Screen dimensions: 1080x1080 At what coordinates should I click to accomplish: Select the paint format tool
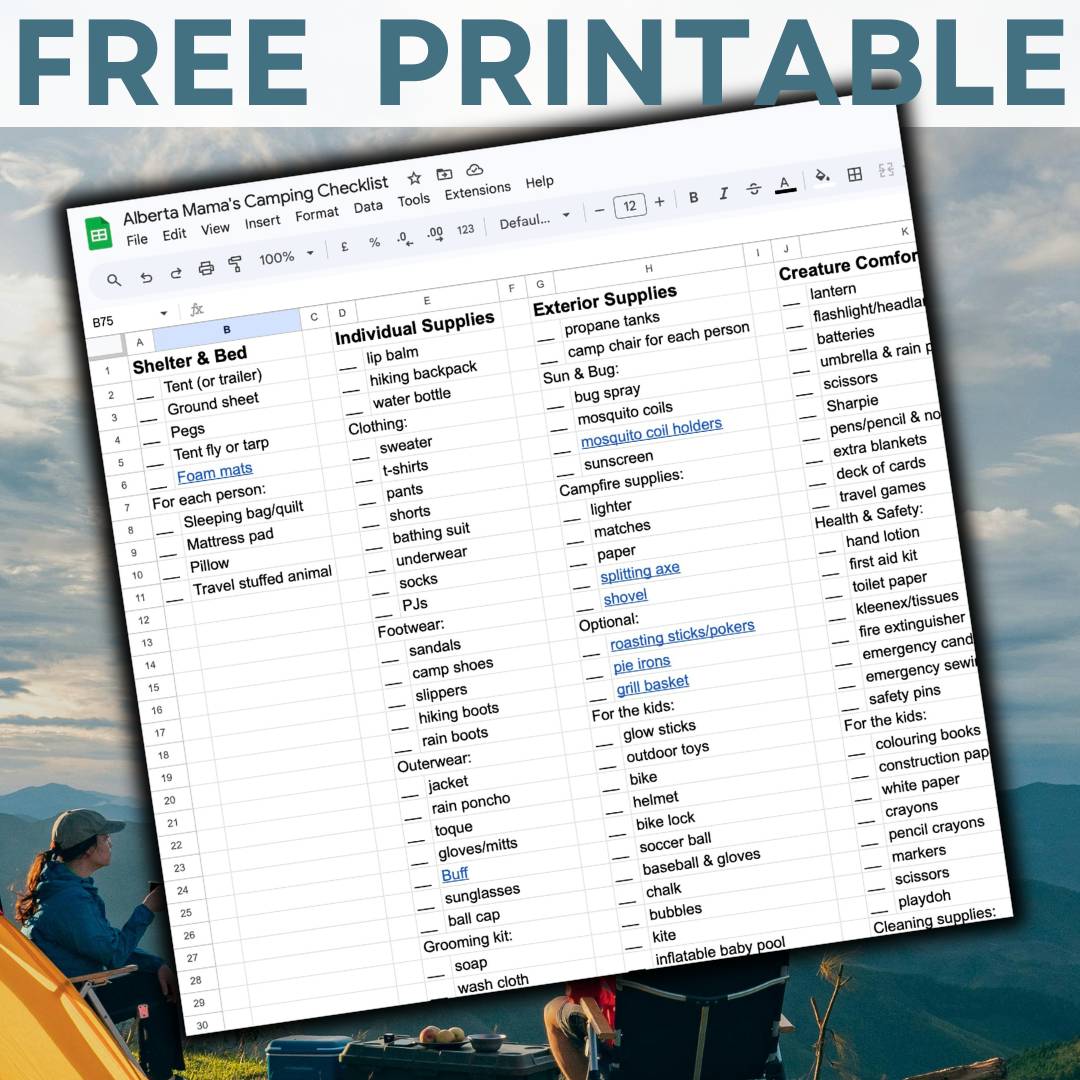[x=236, y=264]
